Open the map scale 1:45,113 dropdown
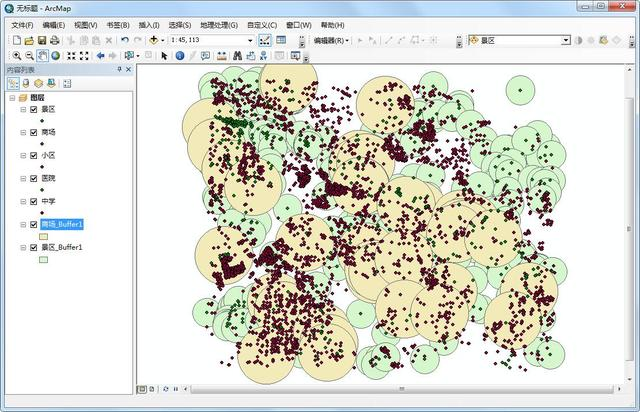Screen dimensions: 640x412 (250, 40)
